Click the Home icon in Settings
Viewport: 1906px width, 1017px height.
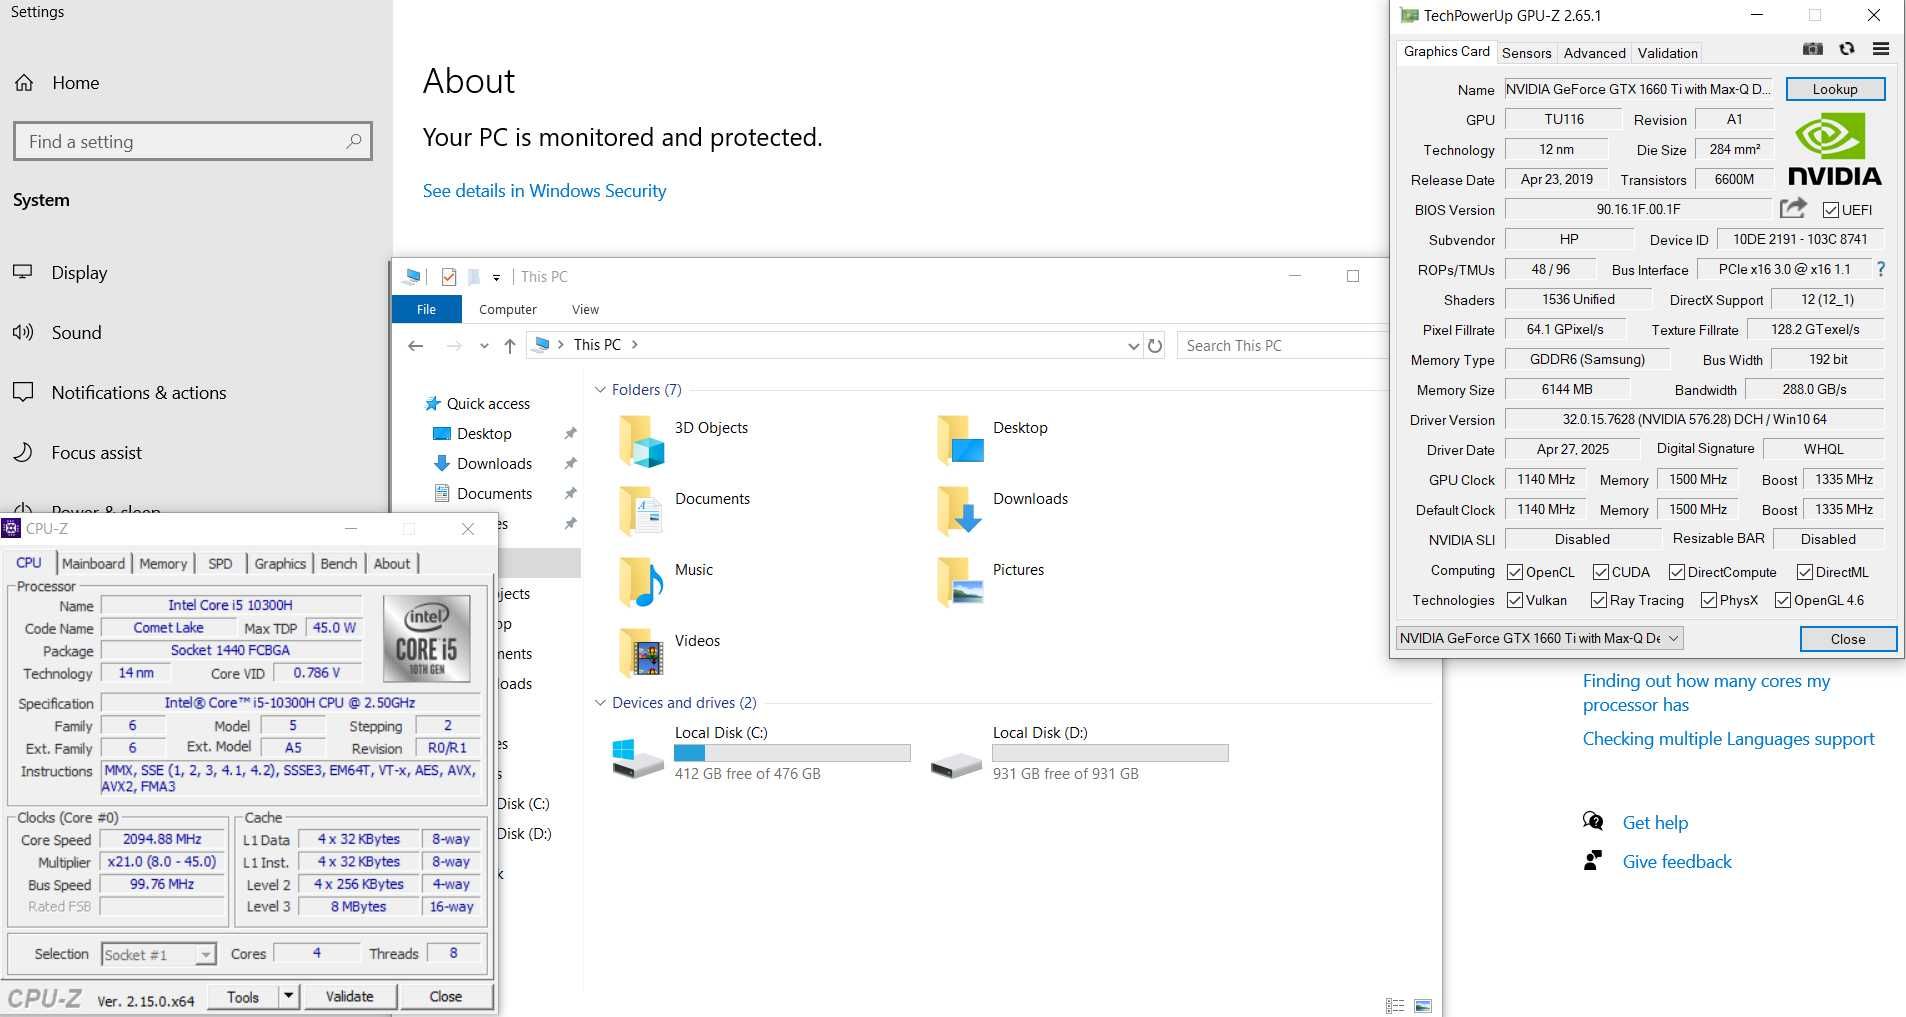(24, 83)
